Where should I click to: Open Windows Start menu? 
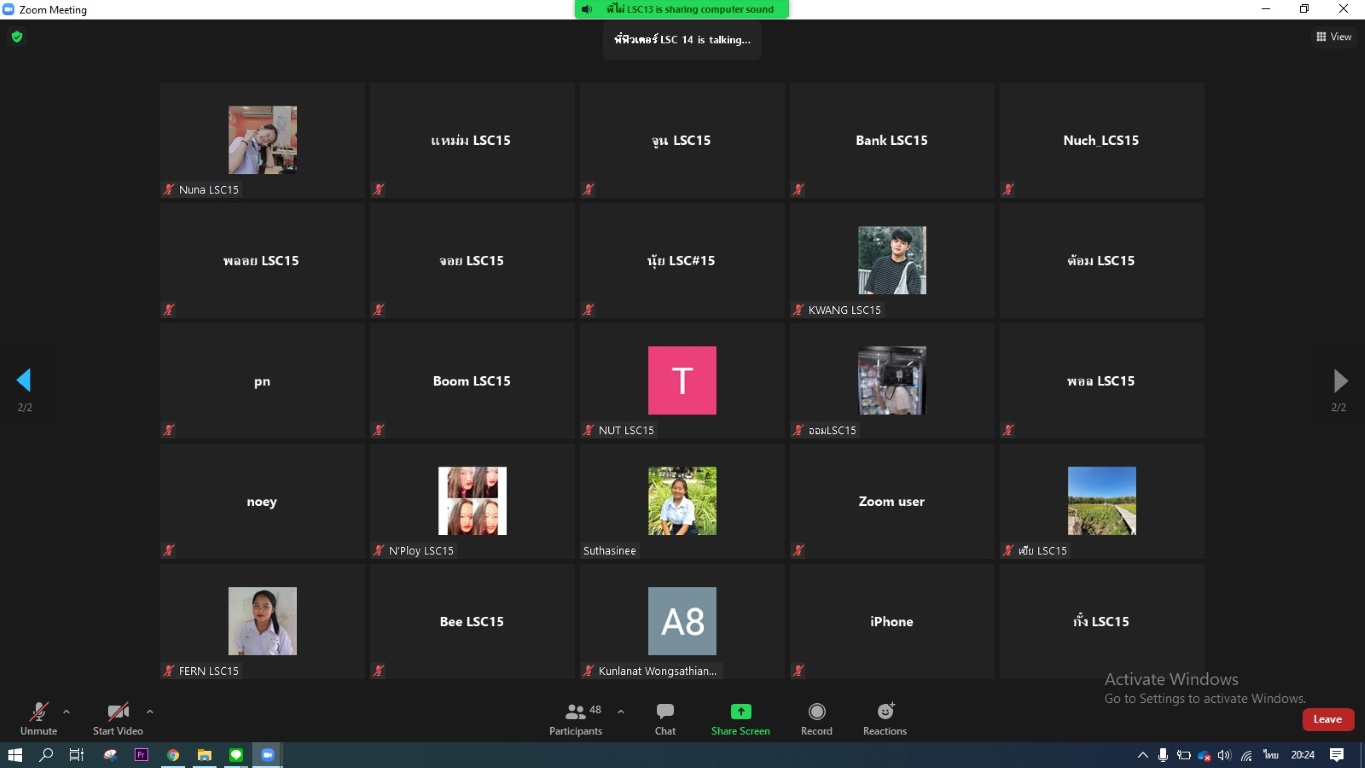[15, 755]
